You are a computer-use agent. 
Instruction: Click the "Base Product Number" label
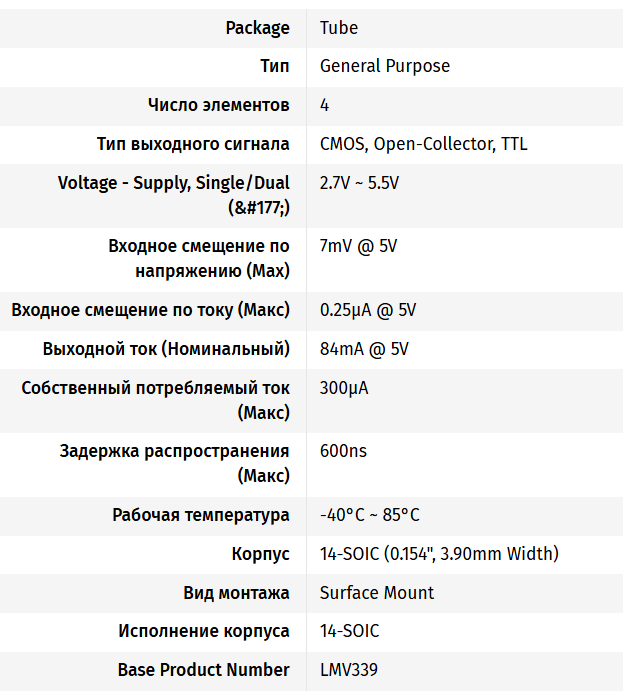[x=204, y=670]
